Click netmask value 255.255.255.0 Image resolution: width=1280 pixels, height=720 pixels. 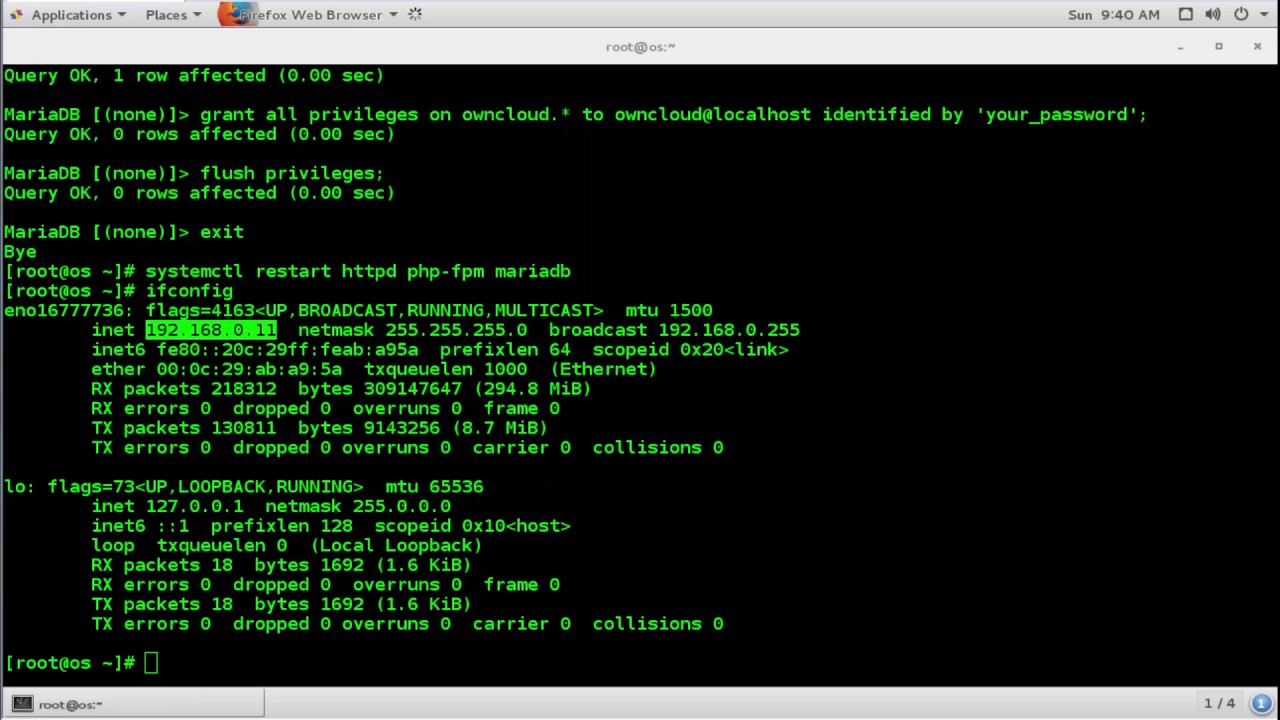pos(456,330)
